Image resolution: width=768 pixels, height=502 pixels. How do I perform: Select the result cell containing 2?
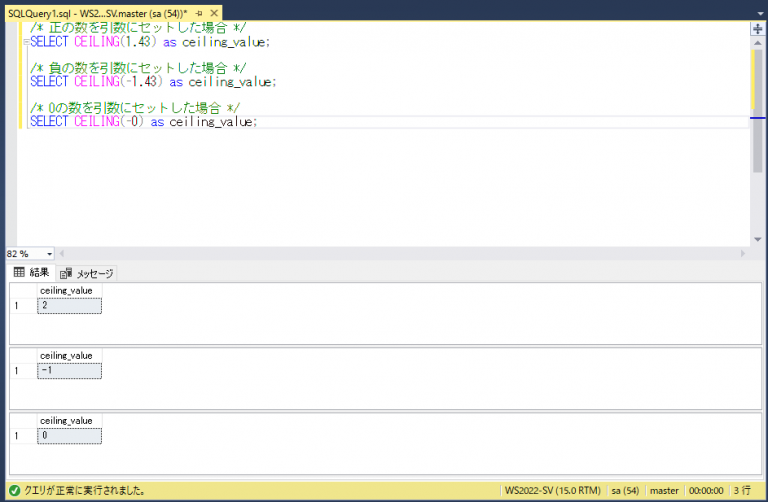(70, 306)
